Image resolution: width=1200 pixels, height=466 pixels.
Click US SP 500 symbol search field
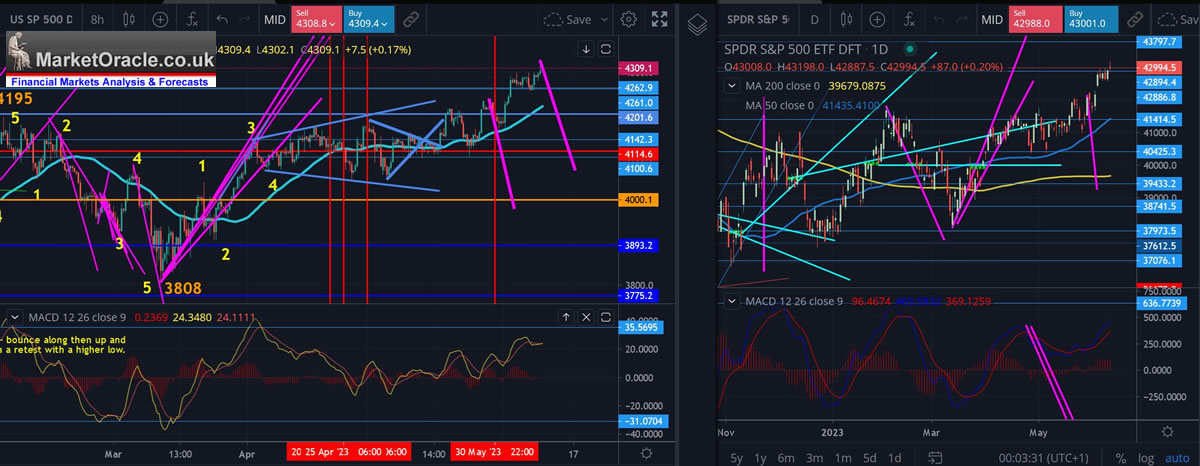pos(38,19)
